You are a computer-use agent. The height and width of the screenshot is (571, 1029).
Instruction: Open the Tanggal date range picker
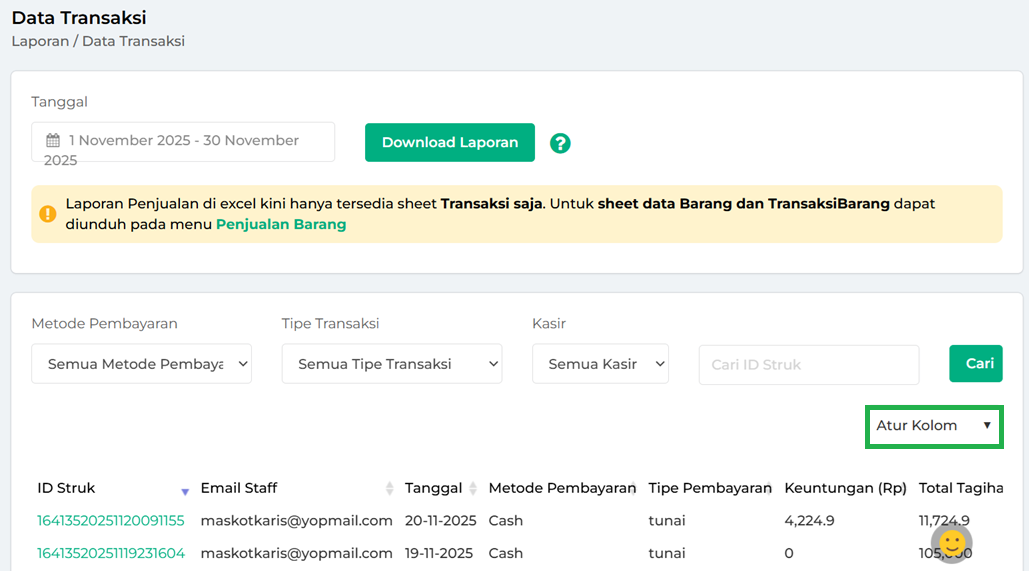click(x=183, y=142)
